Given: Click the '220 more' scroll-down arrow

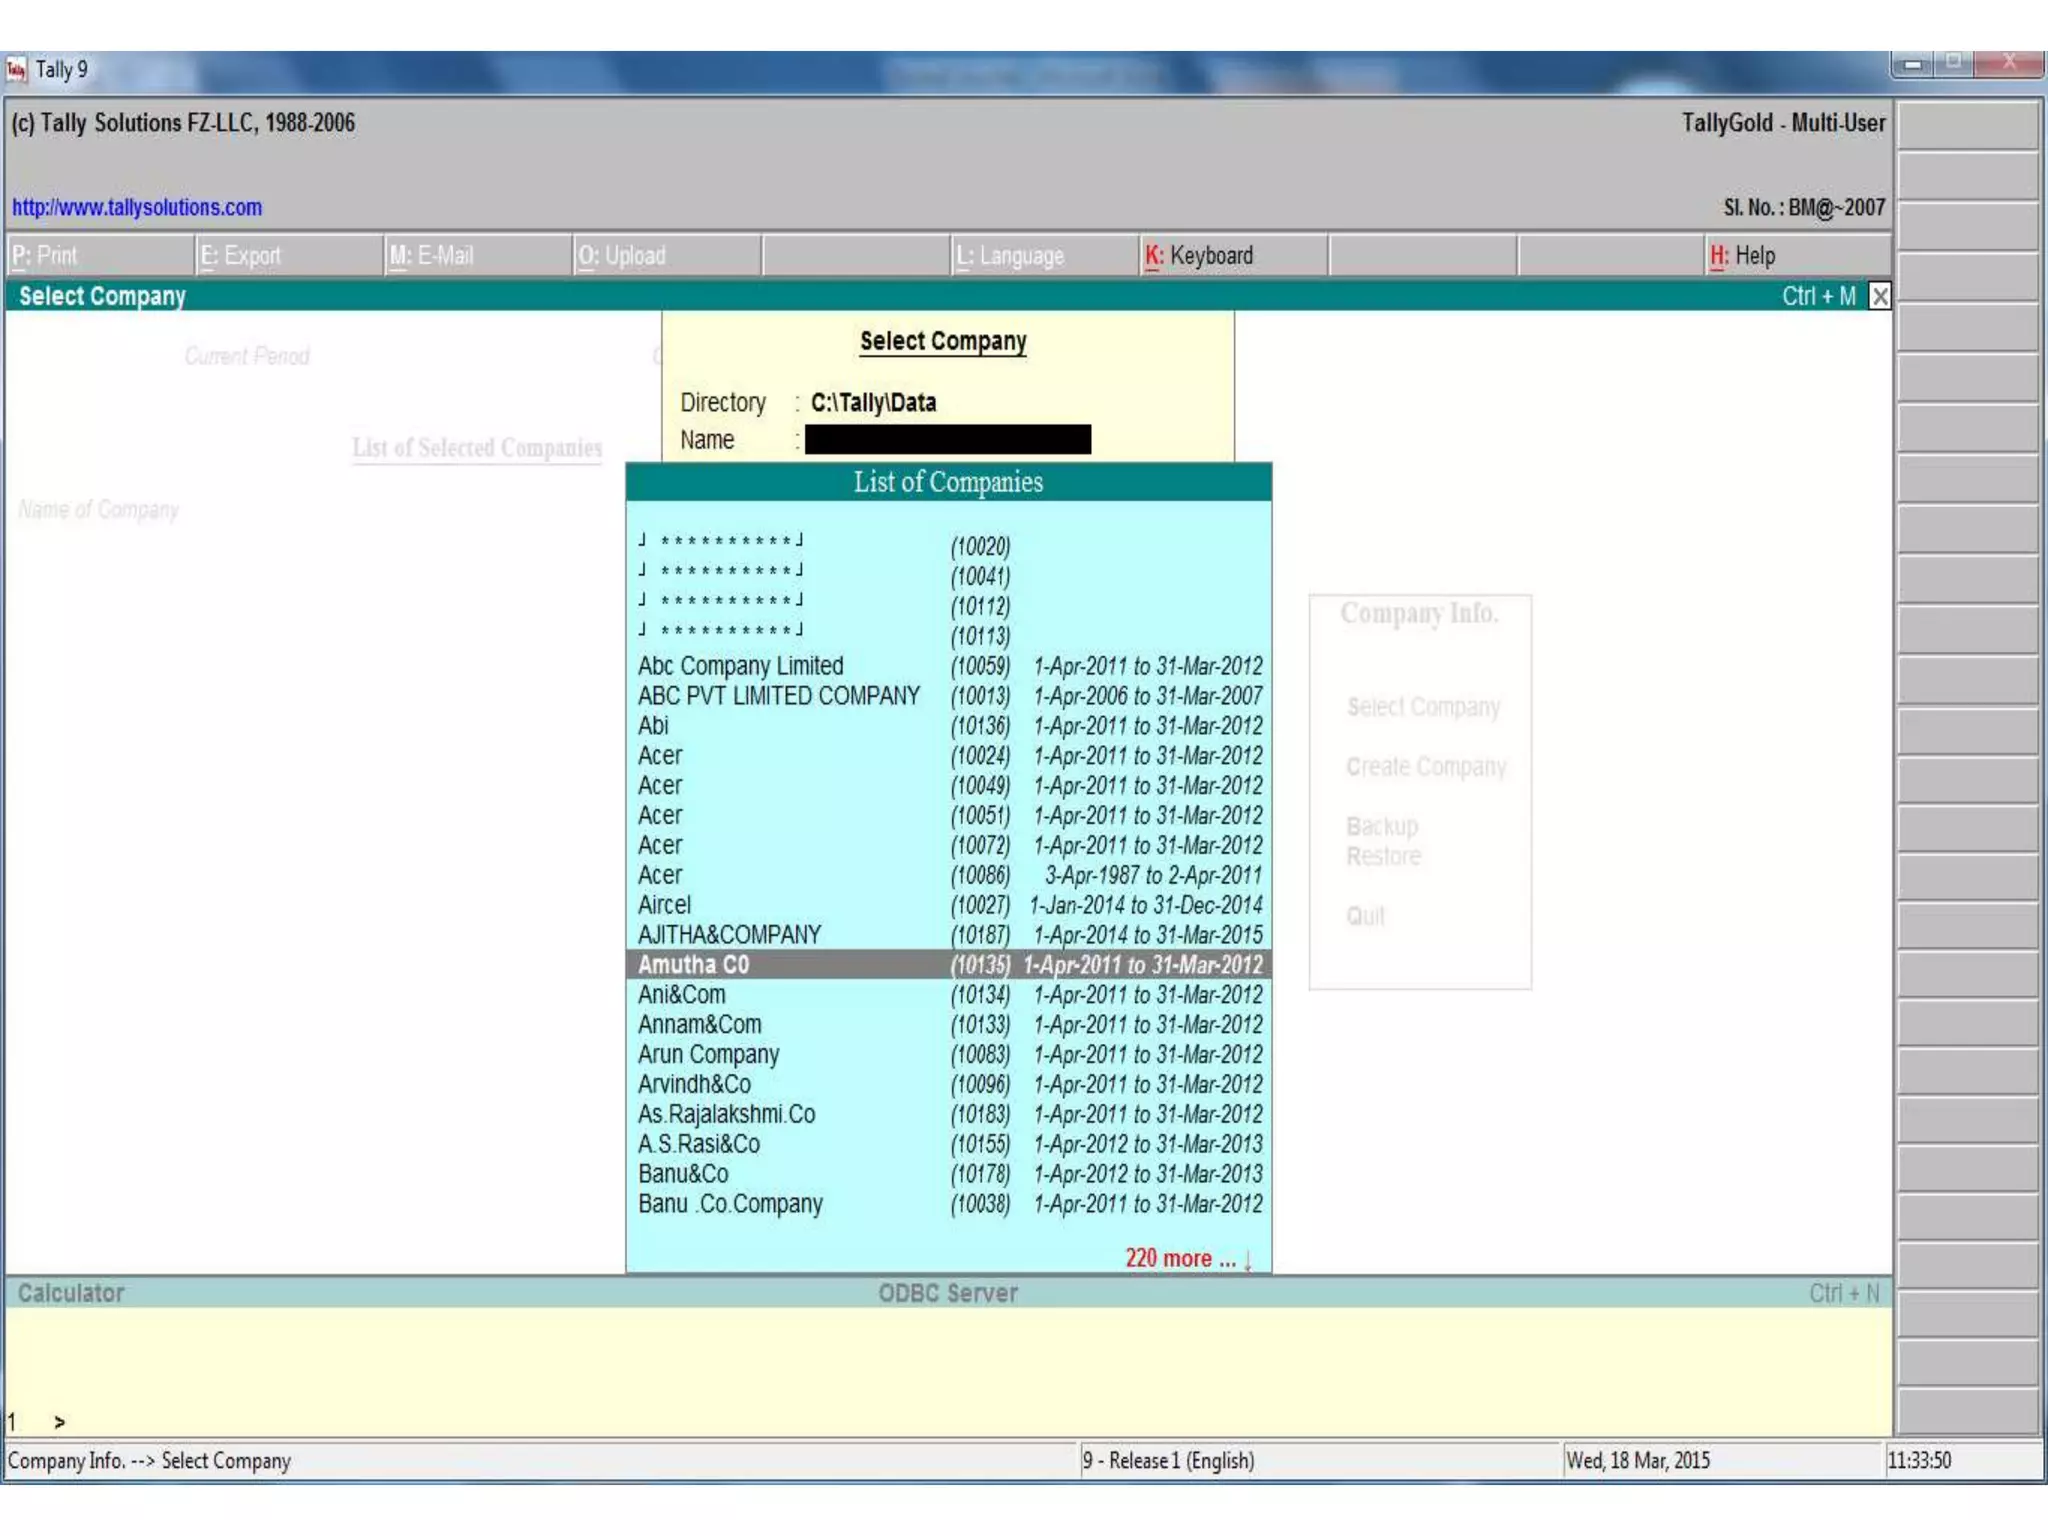Looking at the screenshot, I should [x=1248, y=1259].
